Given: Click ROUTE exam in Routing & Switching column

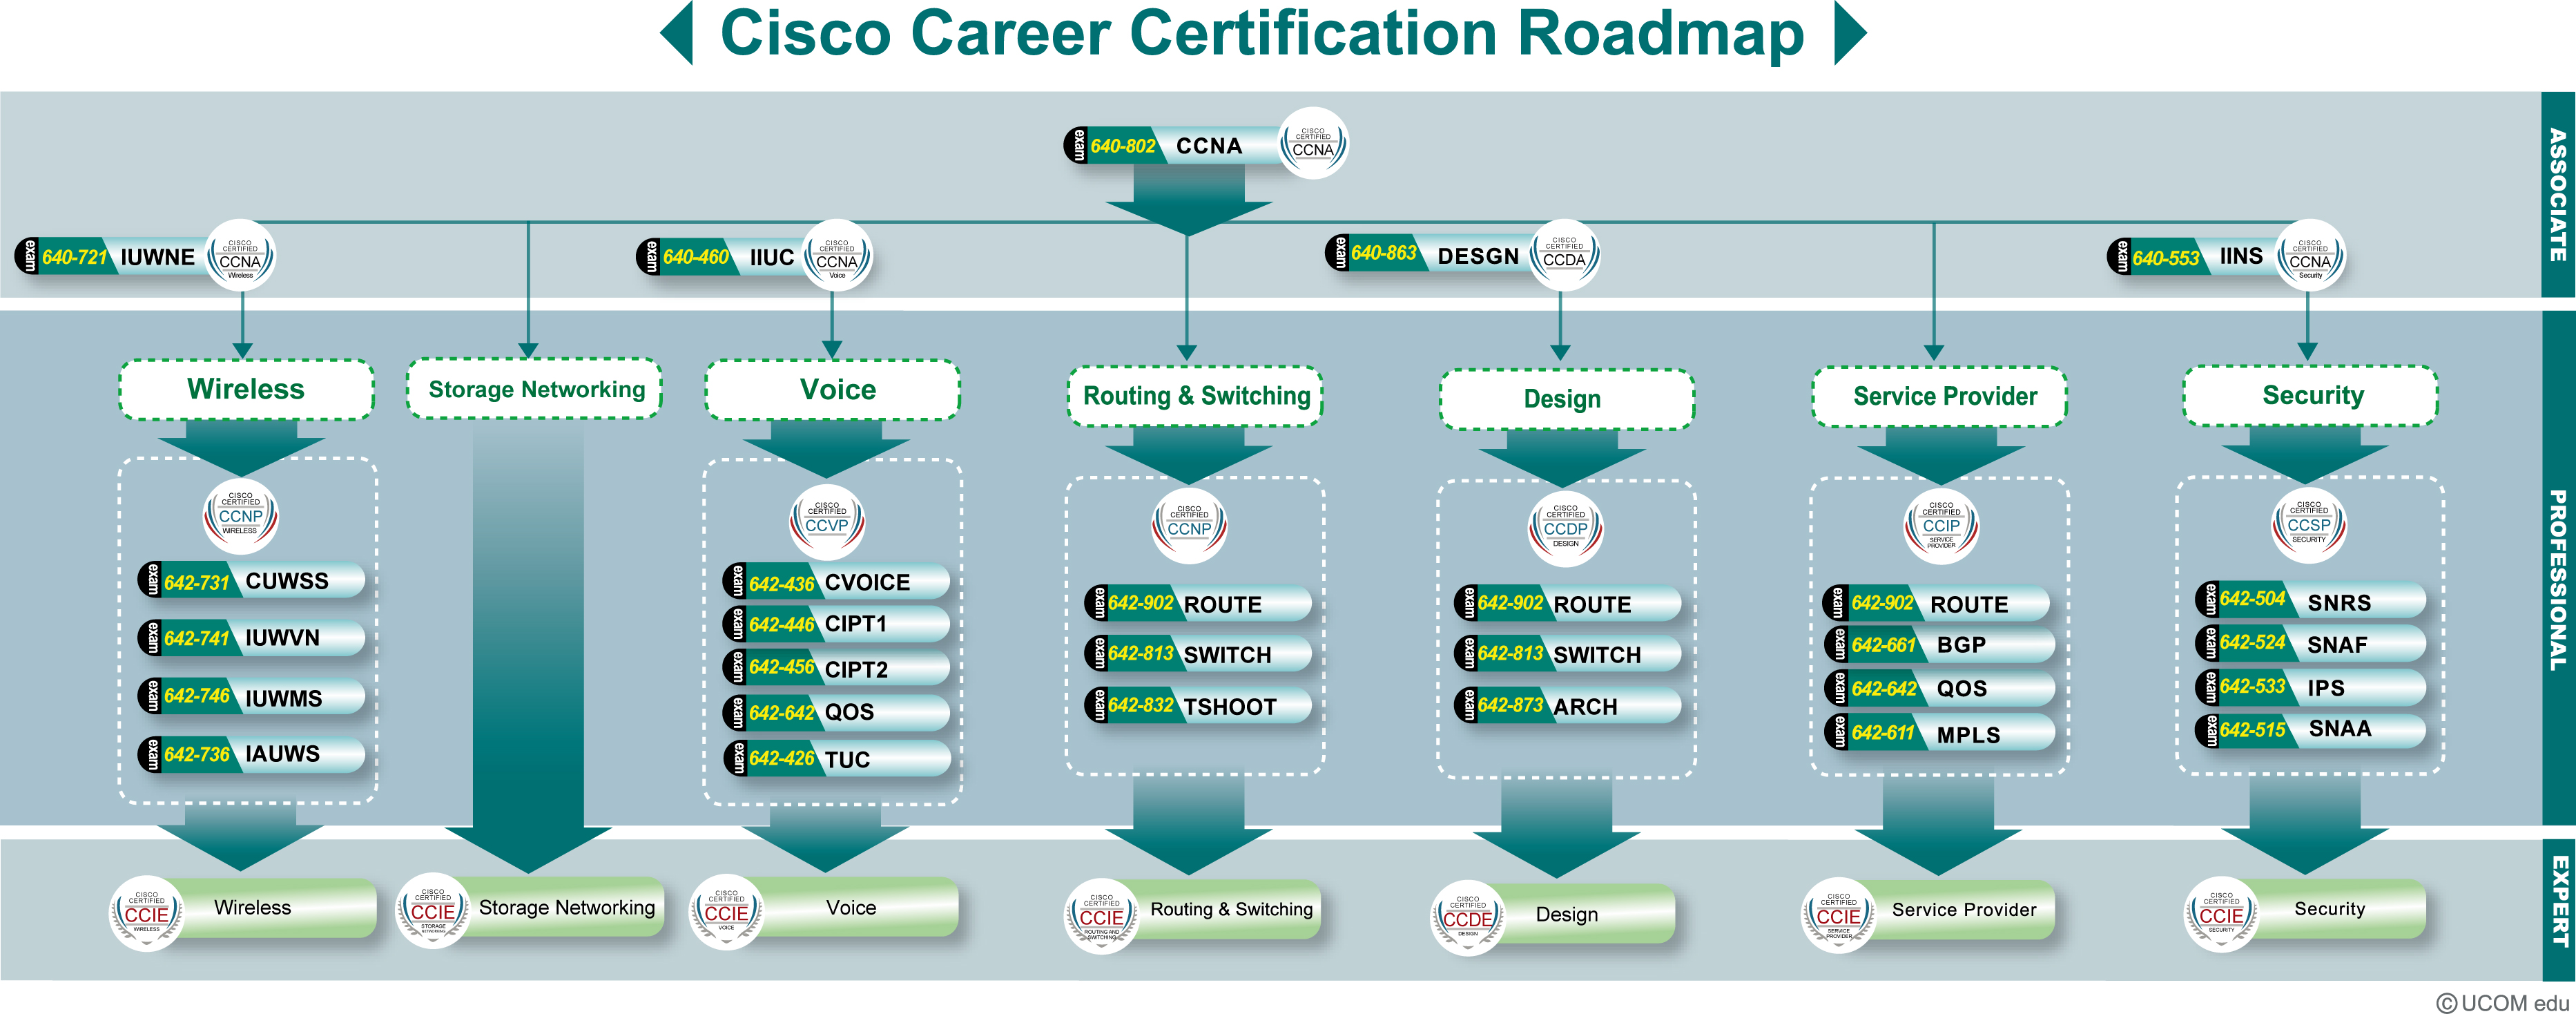Looking at the screenshot, I should 1198,603.
